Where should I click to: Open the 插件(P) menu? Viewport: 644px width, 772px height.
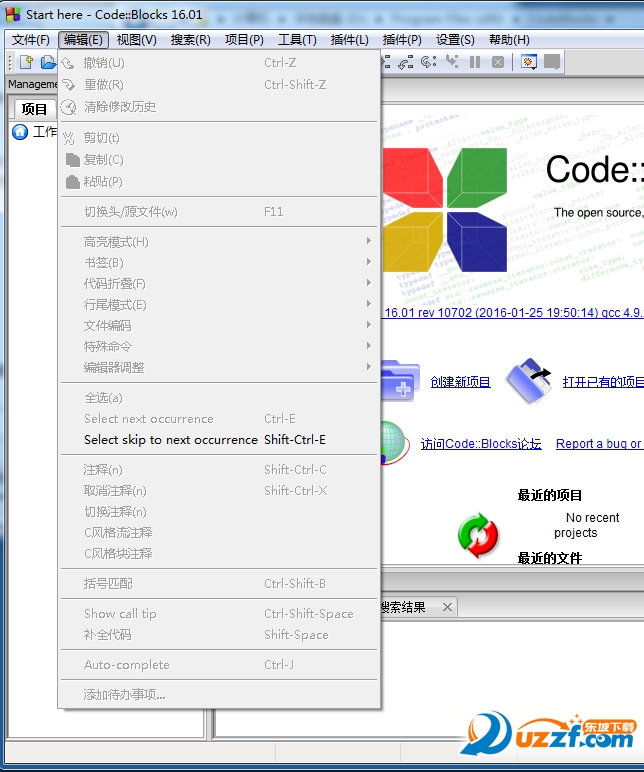tap(402, 40)
